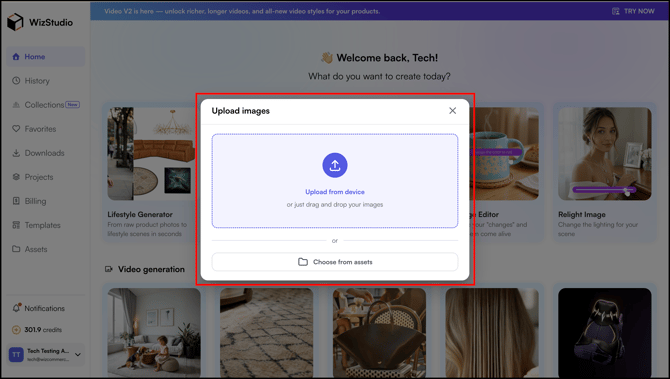The image size is (670, 379).
Task: Click the Home house icon
Action: pos(16,56)
